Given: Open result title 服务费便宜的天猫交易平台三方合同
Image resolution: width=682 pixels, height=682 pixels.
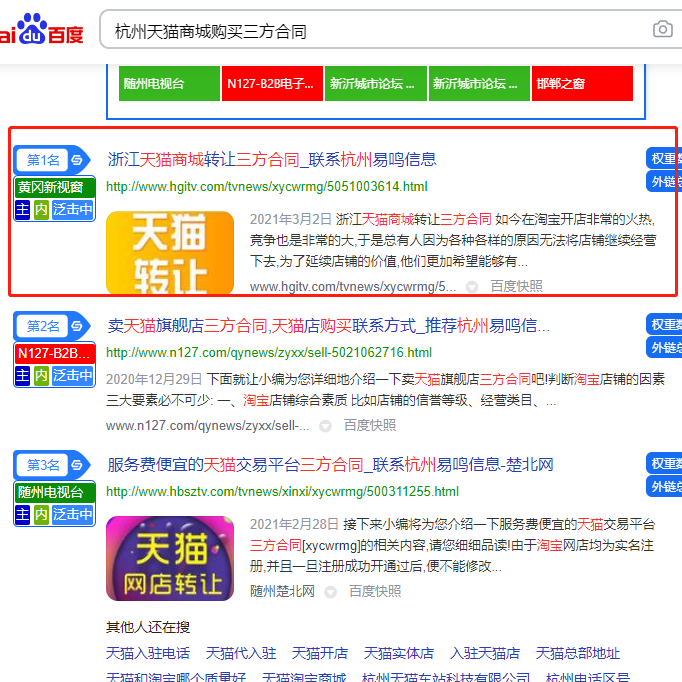Looking at the screenshot, I should pos(330,465).
